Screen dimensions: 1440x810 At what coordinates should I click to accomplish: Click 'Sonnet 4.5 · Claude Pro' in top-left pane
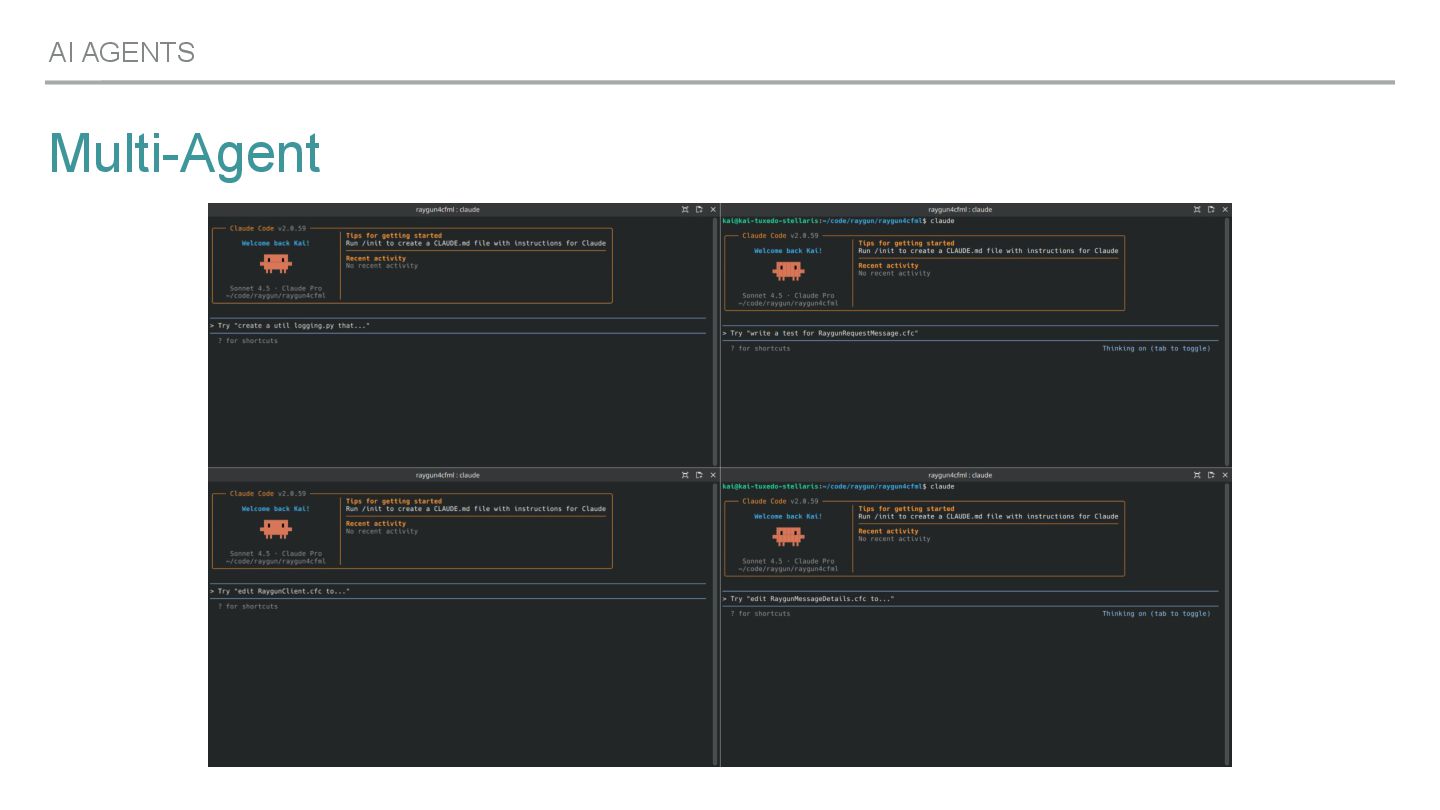276,288
